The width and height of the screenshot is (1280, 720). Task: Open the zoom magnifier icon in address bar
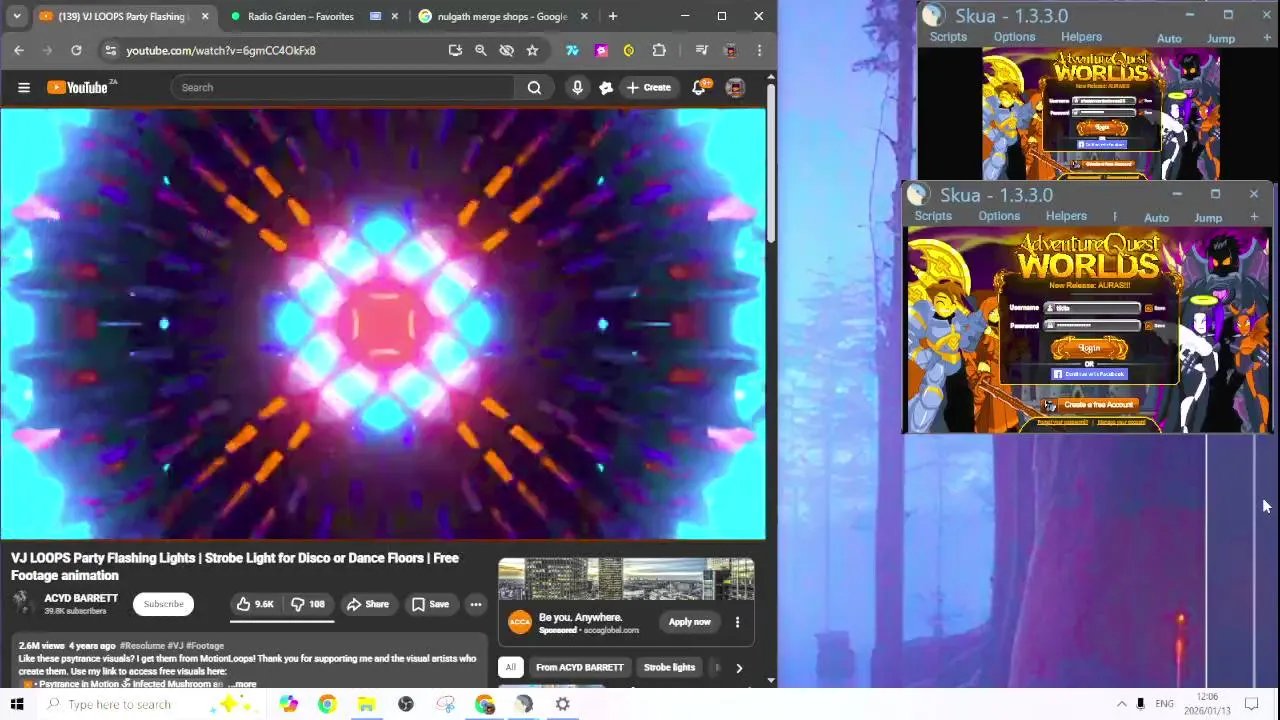point(480,50)
